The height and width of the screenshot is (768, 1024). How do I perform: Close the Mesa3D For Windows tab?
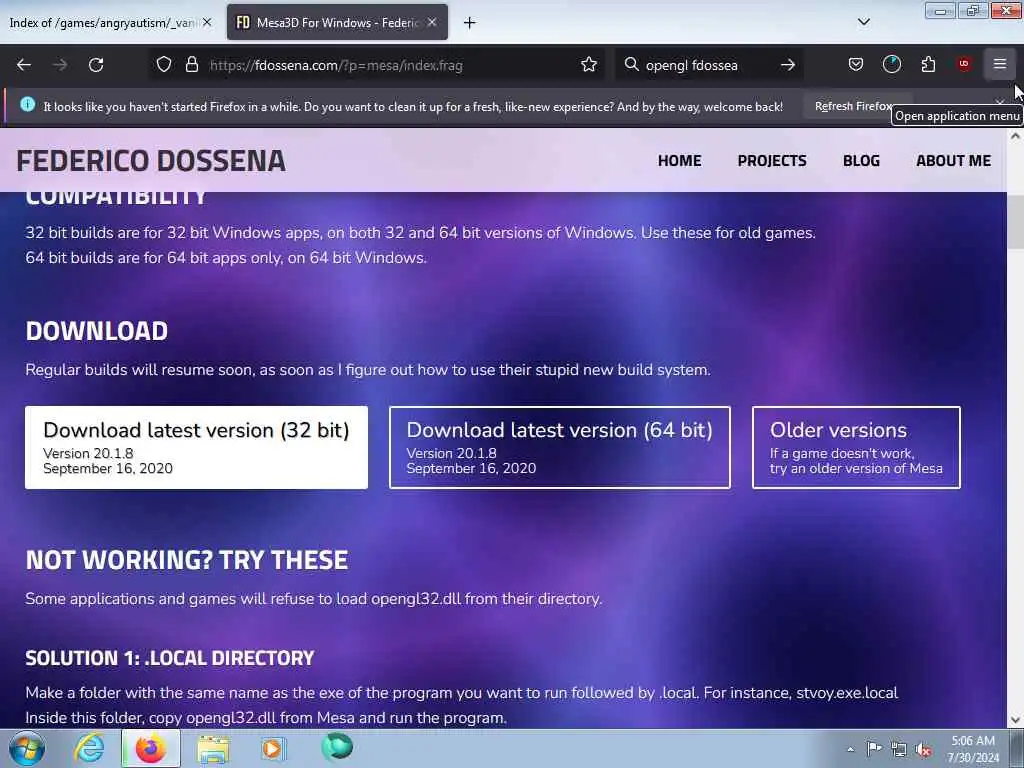pyautogui.click(x=432, y=22)
